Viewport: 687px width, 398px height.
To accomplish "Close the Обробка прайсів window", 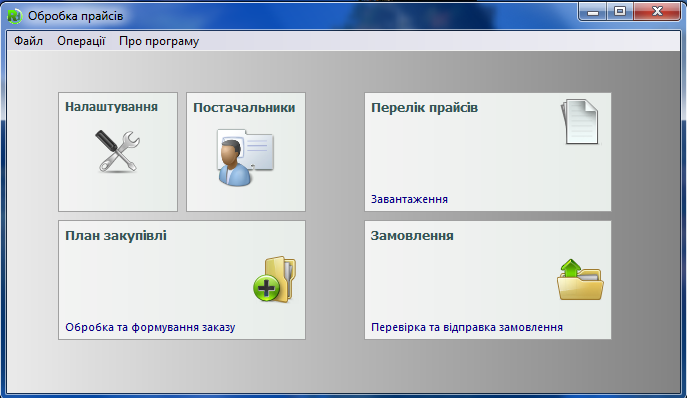I will click(x=657, y=11).
